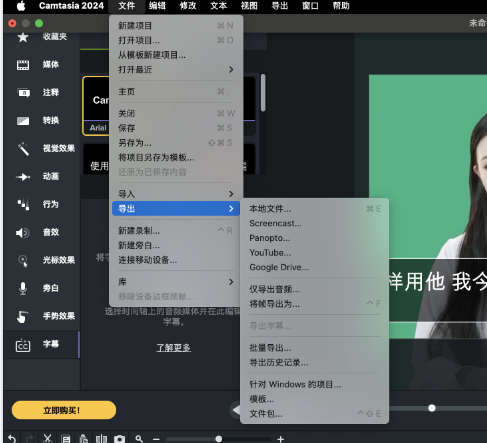Click the timeline zoom in plus button

tap(281, 439)
